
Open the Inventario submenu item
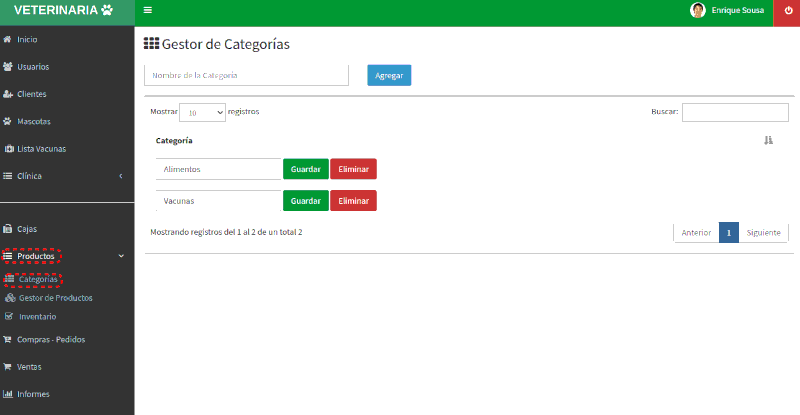37,317
